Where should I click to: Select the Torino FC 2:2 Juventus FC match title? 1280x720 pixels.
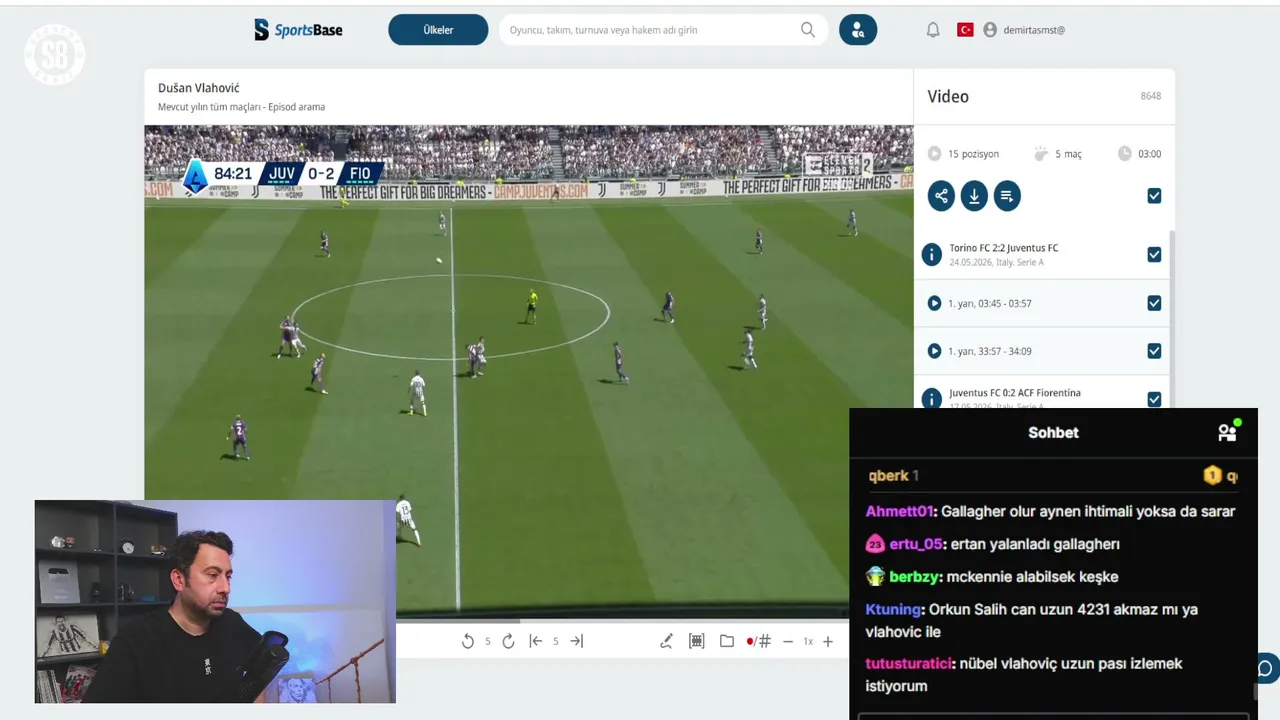[x=1003, y=248]
